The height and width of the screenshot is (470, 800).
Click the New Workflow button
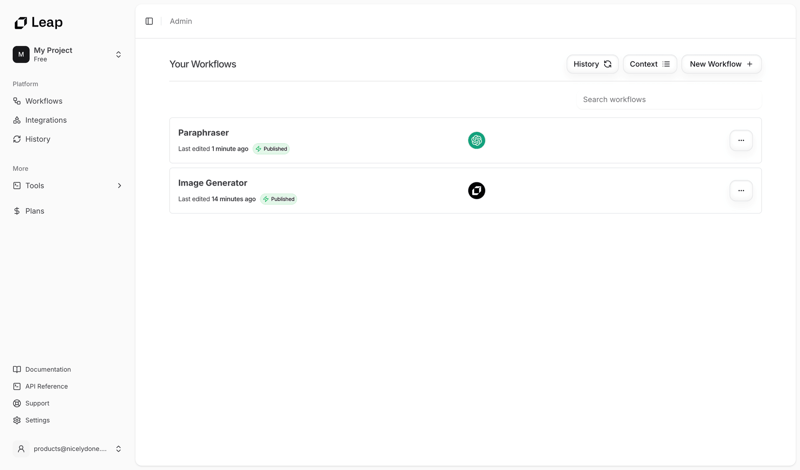[721, 64]
